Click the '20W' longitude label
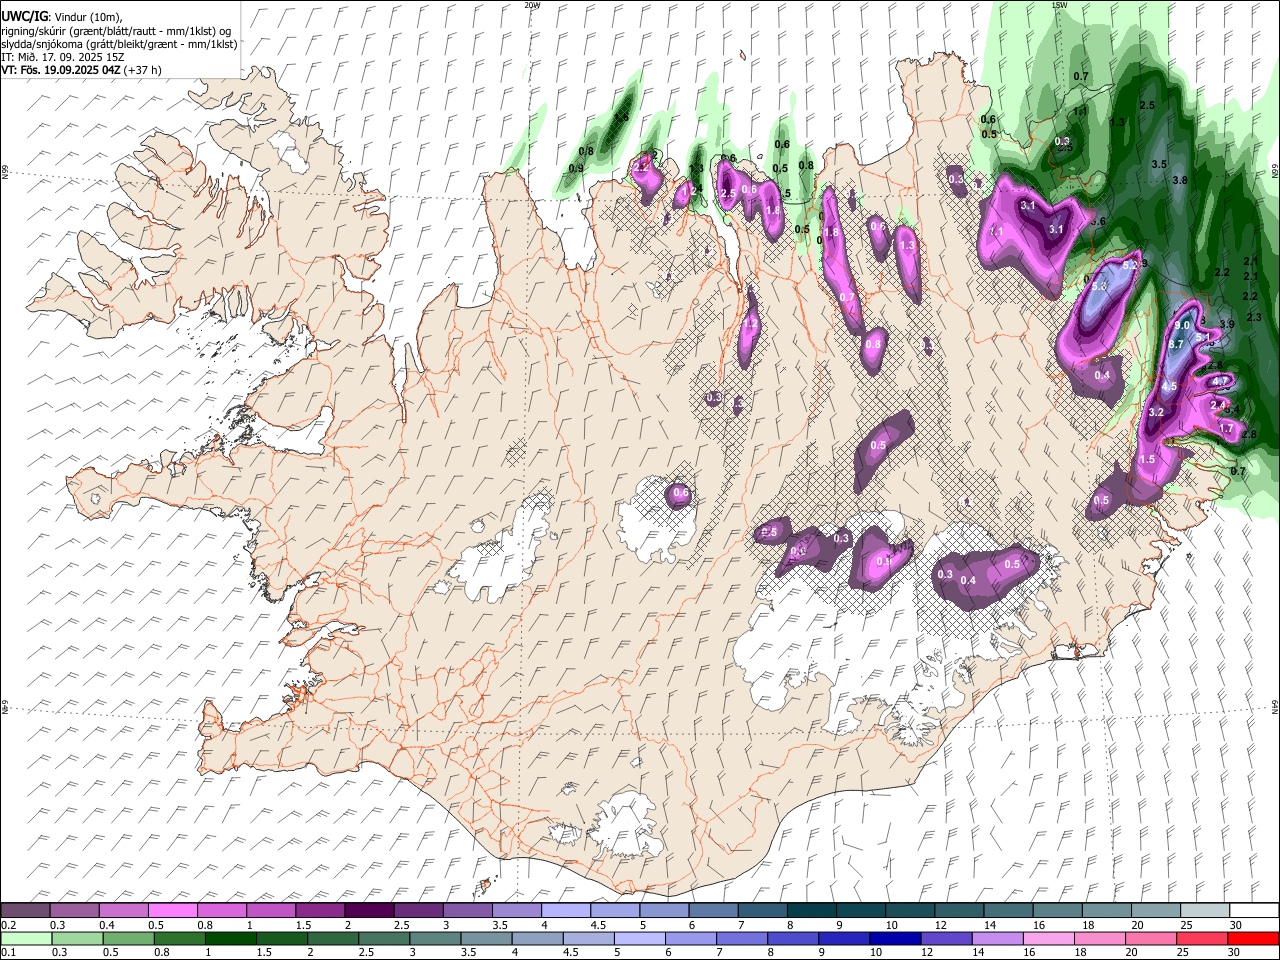The image size is (1280, 960). tap(531, 5)
